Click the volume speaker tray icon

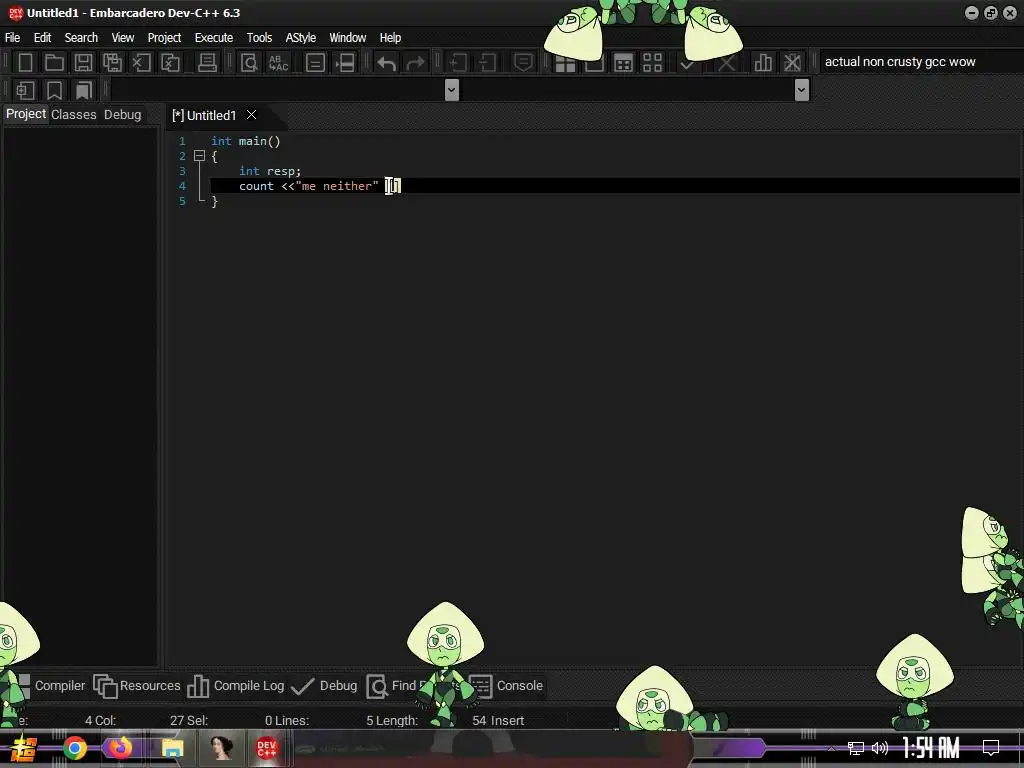880,748
